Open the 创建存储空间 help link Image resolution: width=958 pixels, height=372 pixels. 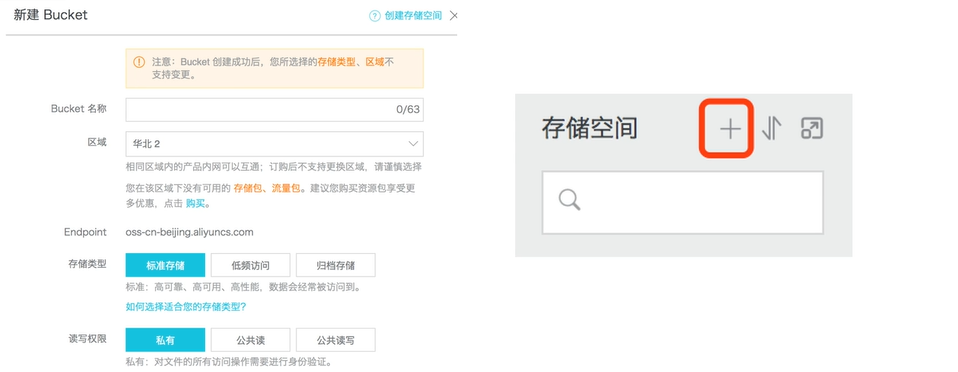tap(413, 16)
